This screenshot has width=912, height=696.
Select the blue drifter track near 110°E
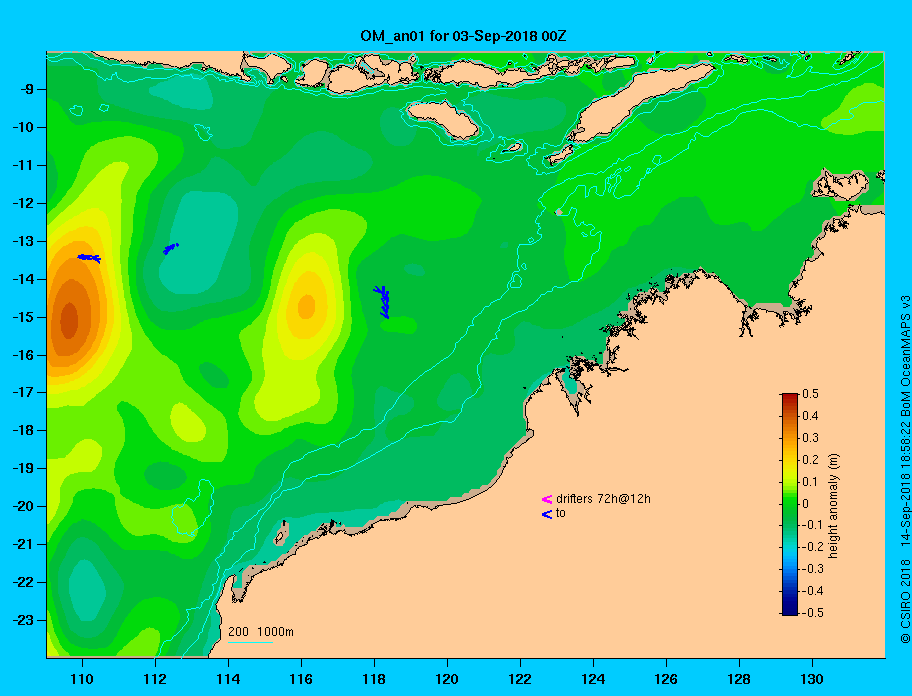89,258
